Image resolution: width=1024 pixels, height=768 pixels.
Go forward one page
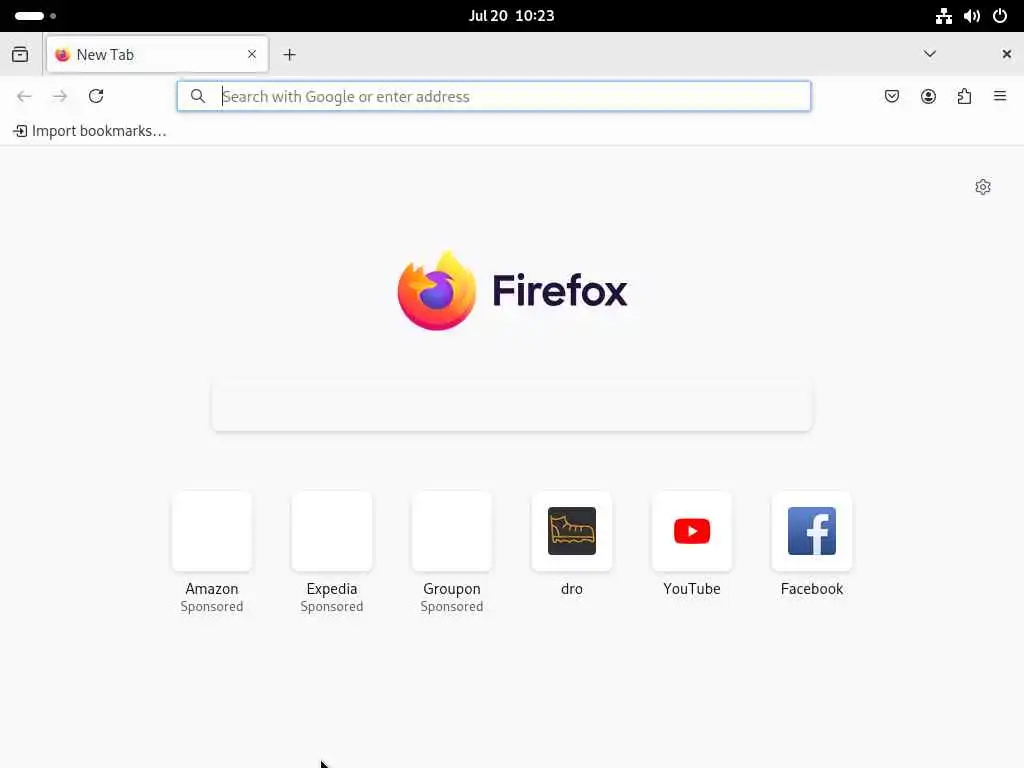click(60, 96)
